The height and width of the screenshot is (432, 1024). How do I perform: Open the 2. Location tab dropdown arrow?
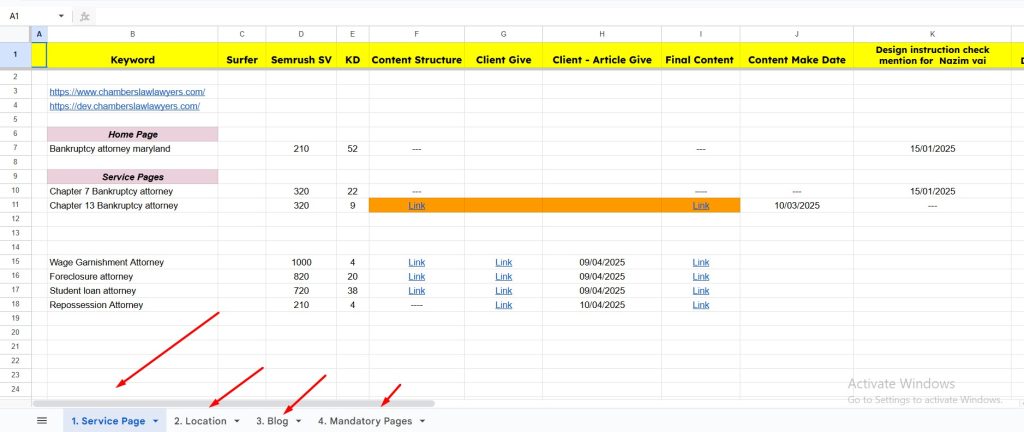pos(236,421)
